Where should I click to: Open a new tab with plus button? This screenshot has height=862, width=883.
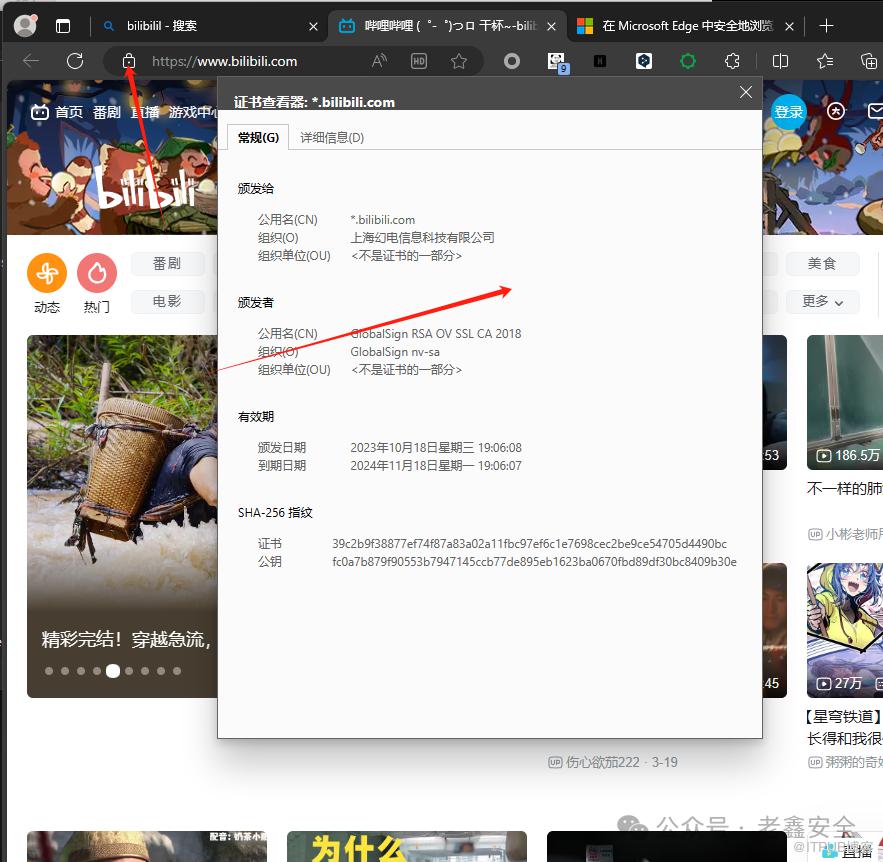[x=826, y=26]
